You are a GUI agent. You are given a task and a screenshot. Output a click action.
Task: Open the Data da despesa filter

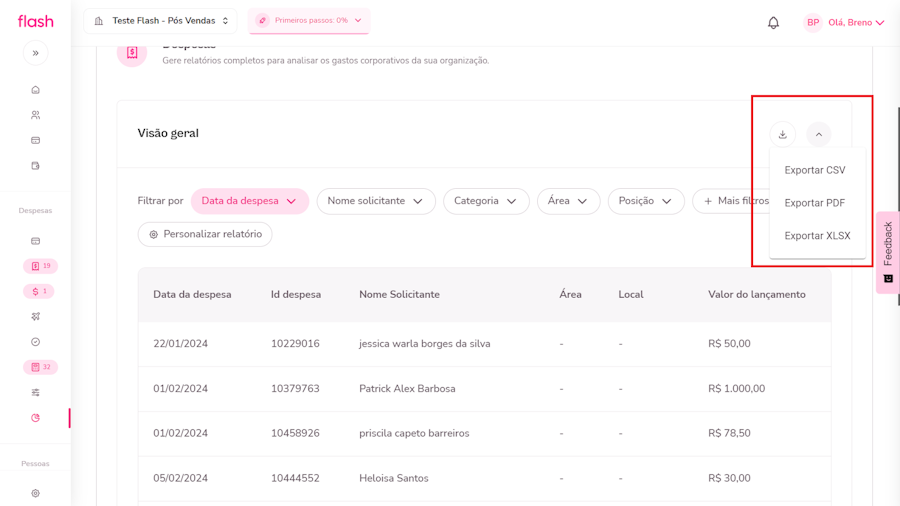249,201
